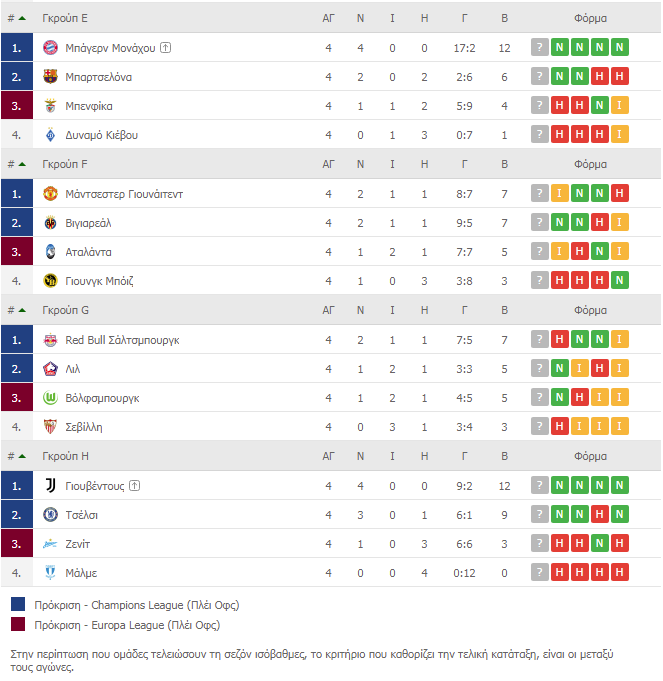
Task: Sort Γκρουπ H by rank arrow
Action: [x=21, y=456]
